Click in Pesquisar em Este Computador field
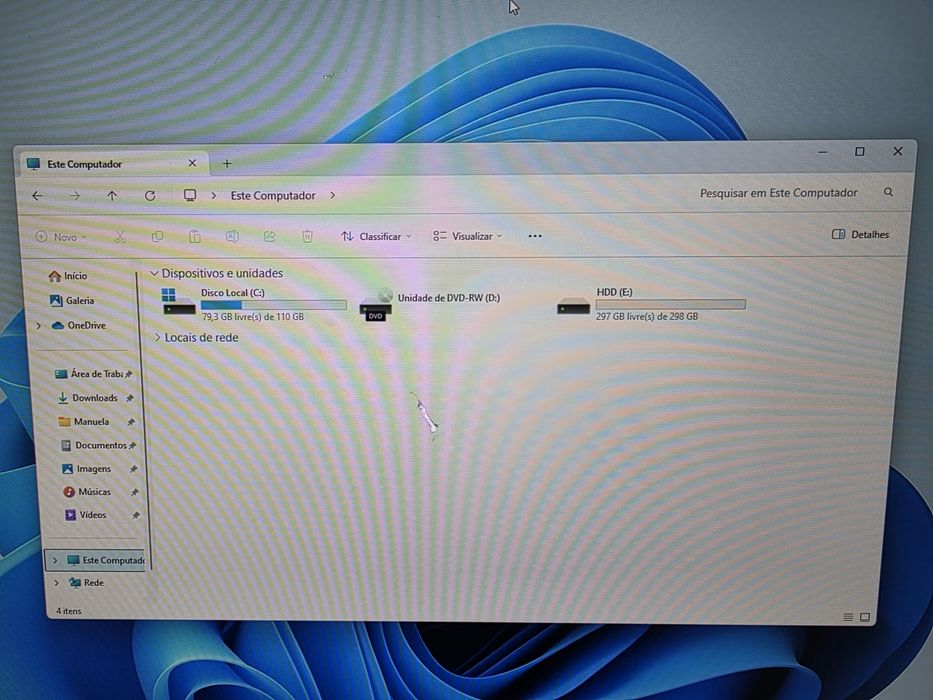Viewport: 933px width, 700px height. point(778,193)
